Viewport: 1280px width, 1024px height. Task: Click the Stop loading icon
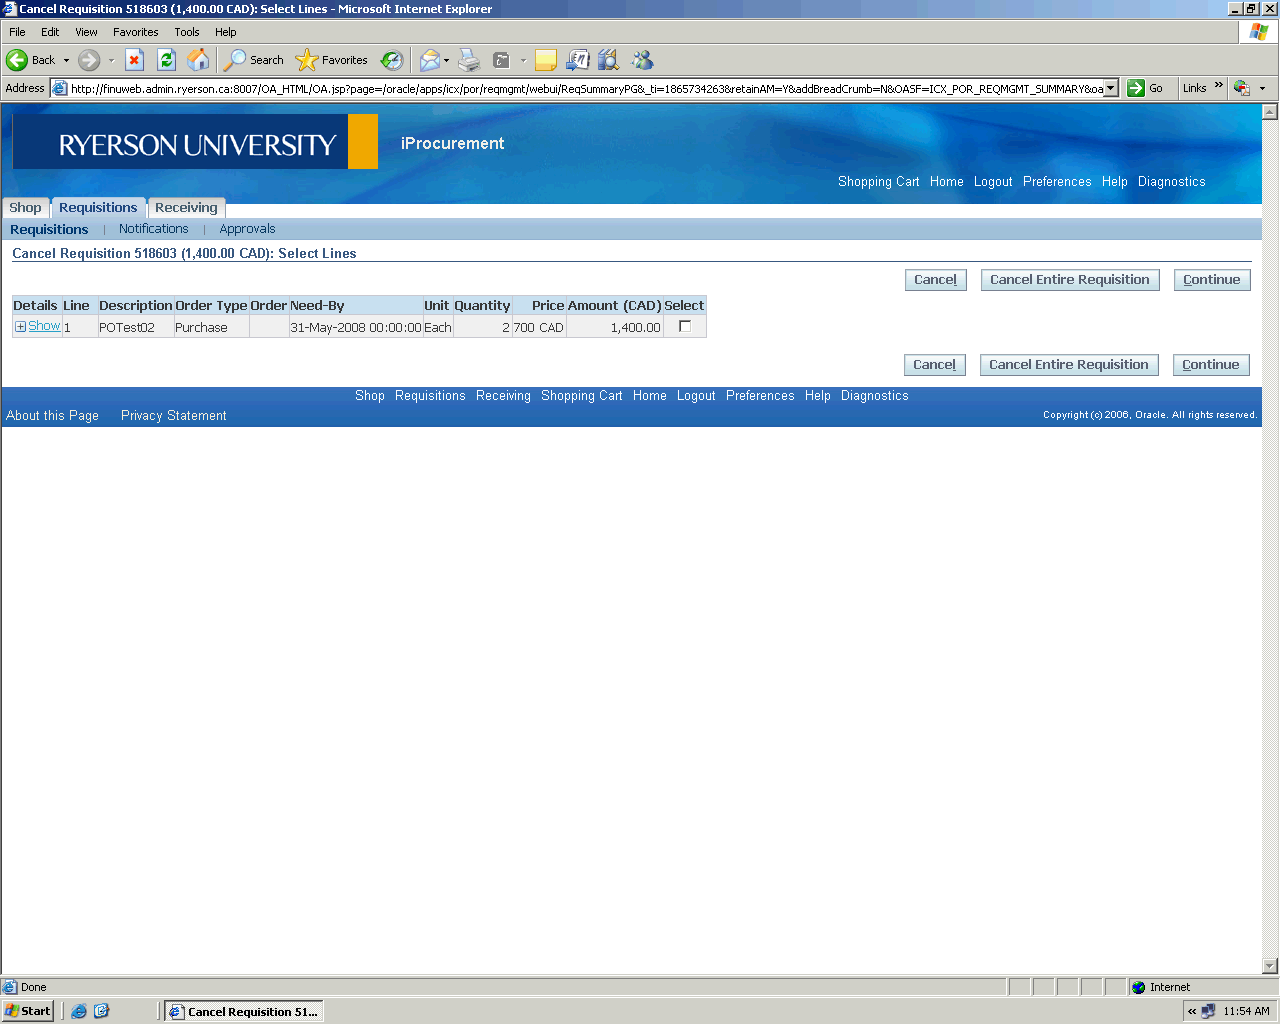click(134, 60)
